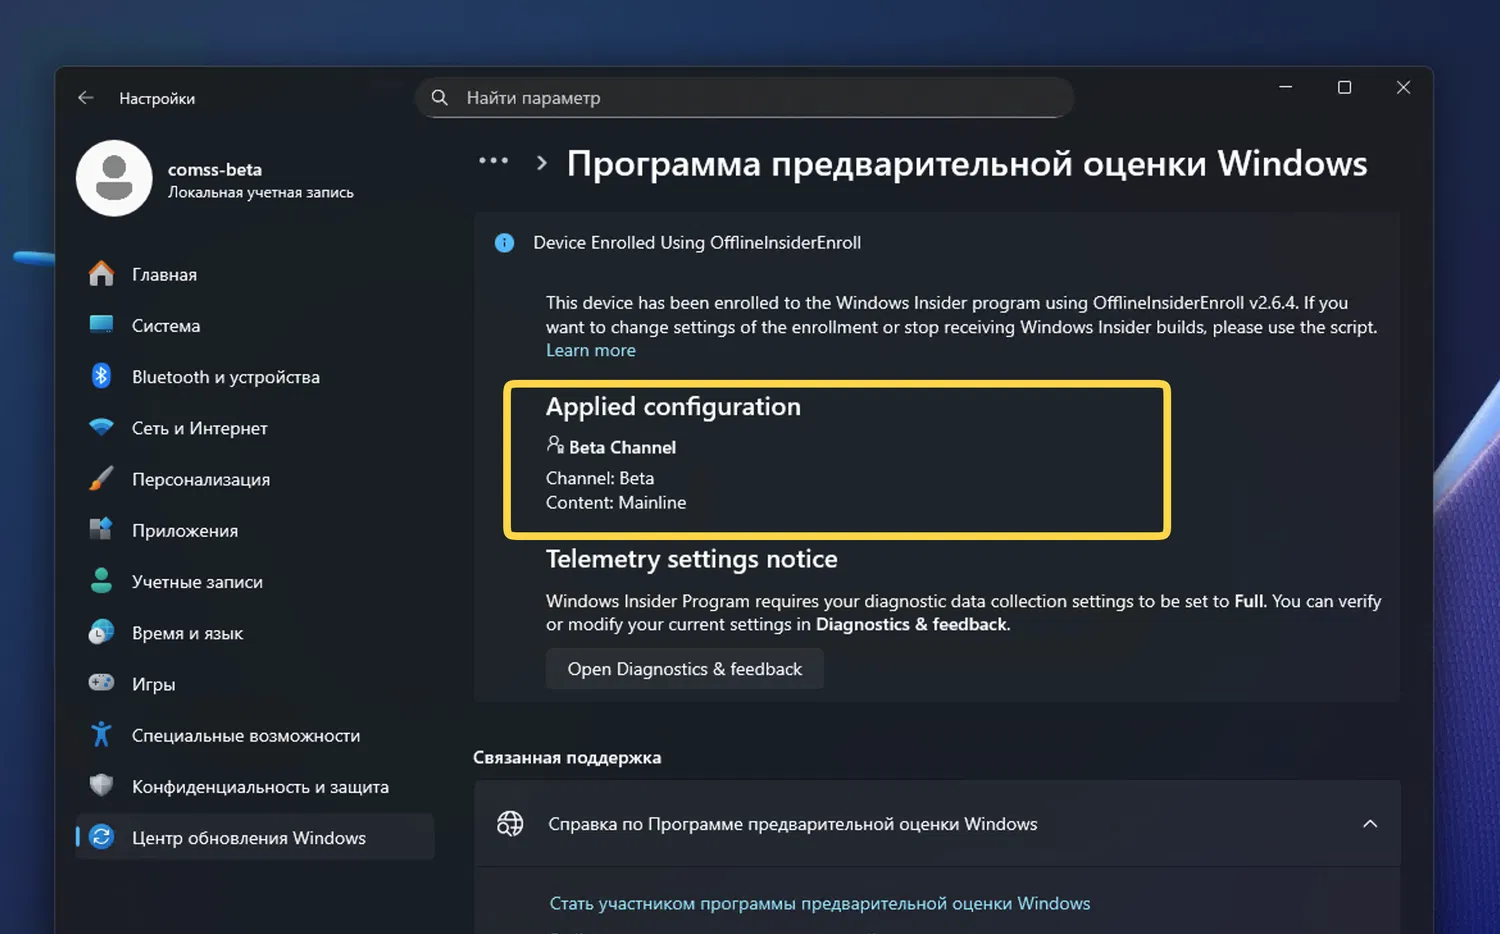Image resolution: width=1500 pixels, height=934 pixels.
Task: Open Главная settings page
Action: point(255,274)
